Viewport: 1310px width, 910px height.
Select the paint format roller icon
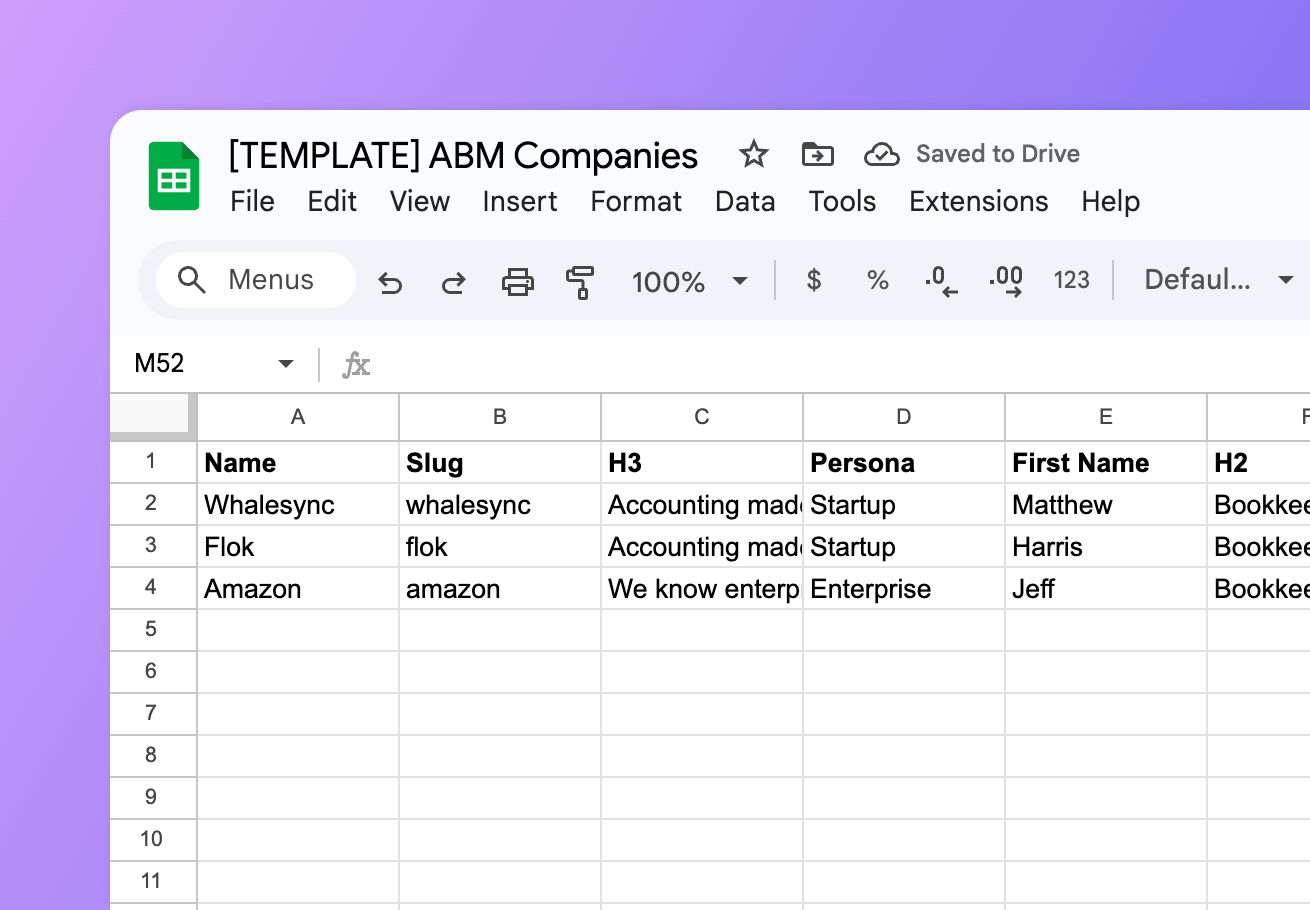(x=580, y=281)
